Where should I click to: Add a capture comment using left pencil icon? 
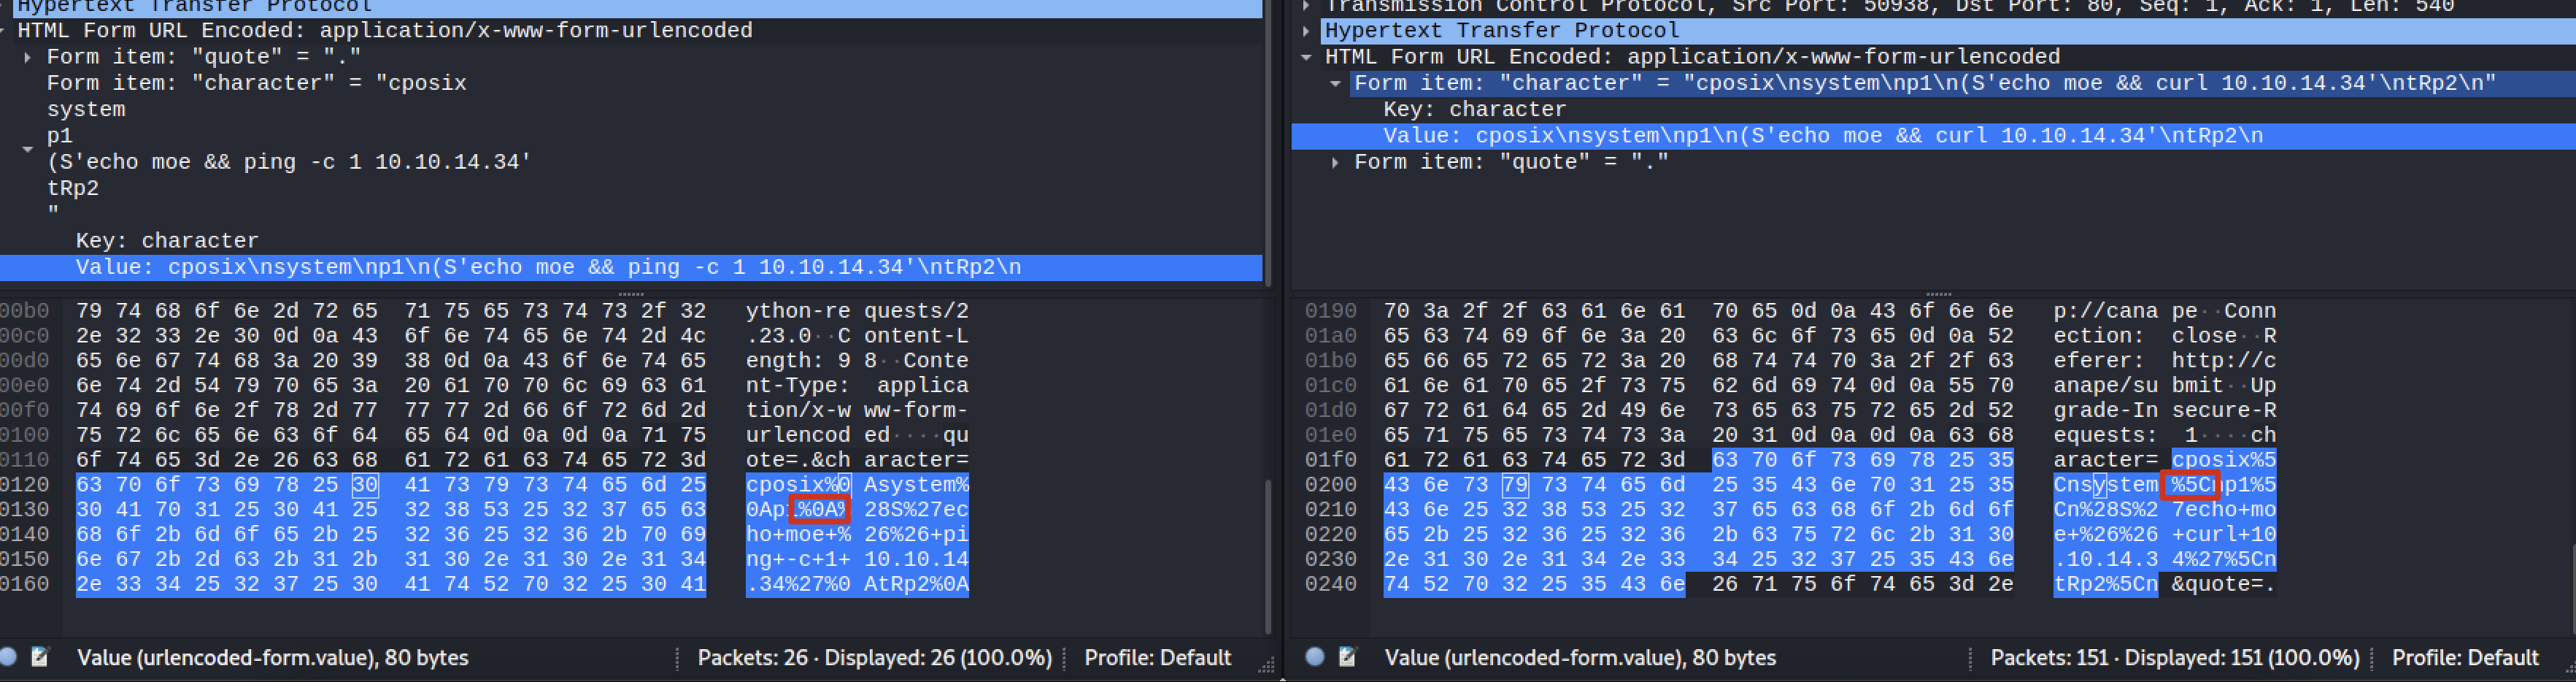[x=40, y=657]
